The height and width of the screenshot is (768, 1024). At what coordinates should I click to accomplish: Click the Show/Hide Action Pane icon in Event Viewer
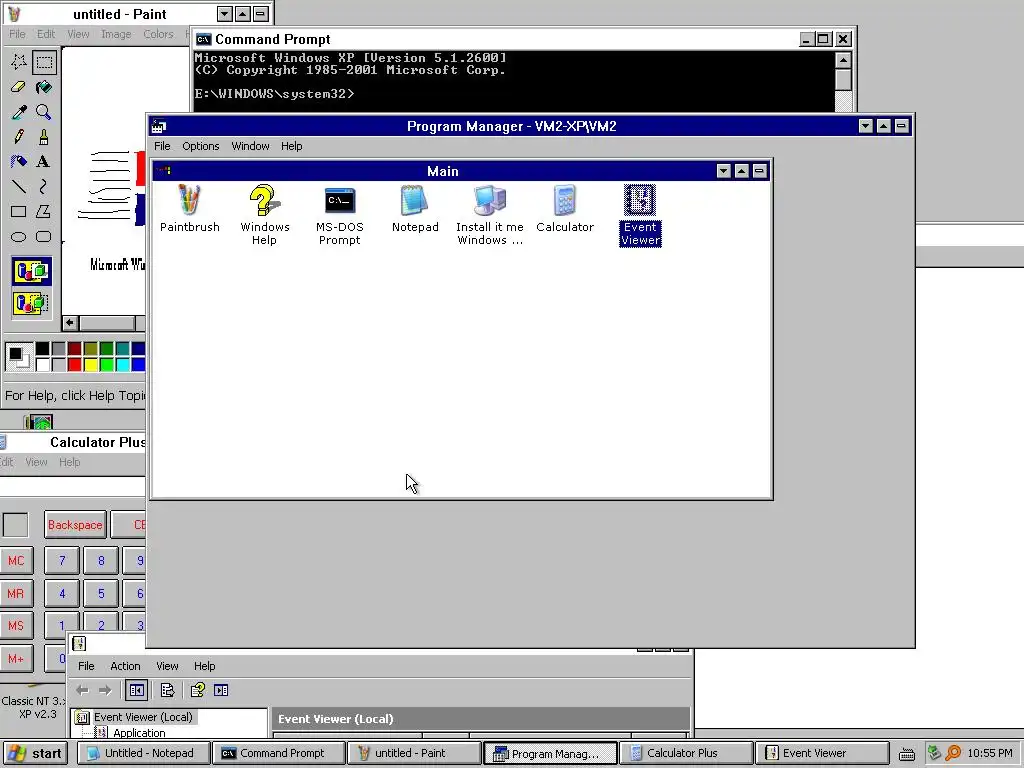click(x=221, y=690)
